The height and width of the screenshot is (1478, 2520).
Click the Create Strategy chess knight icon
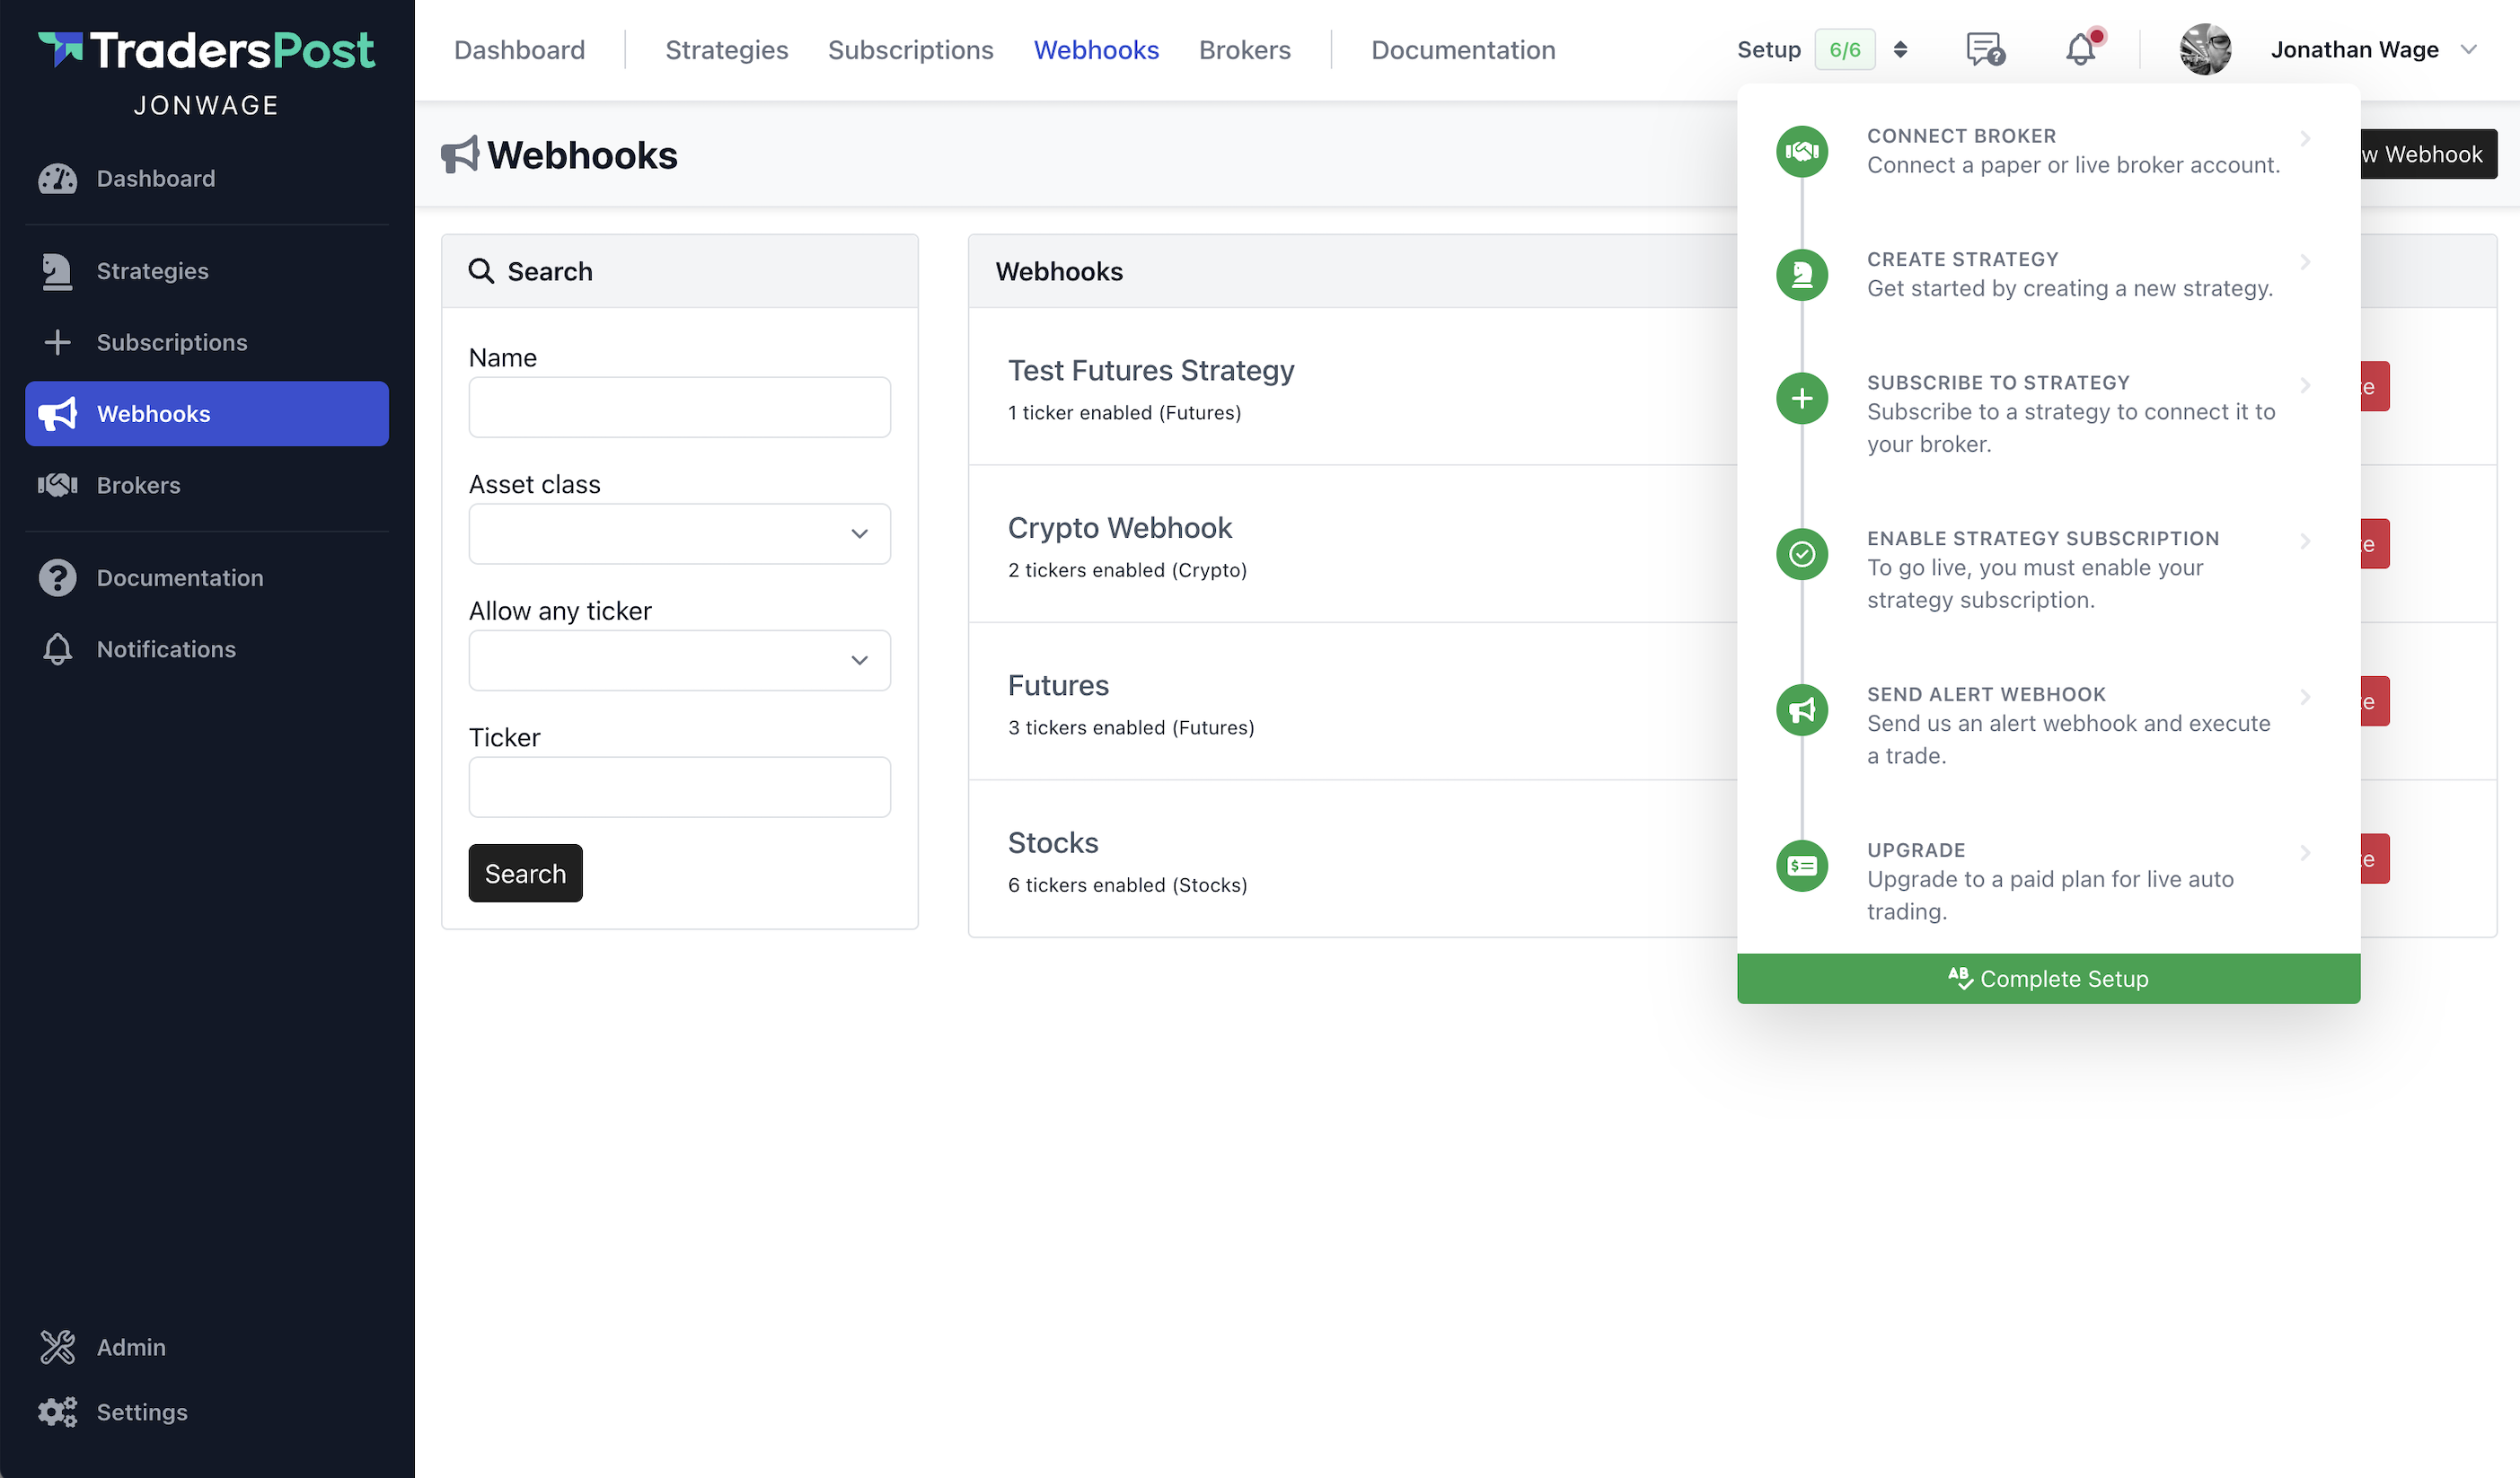(x=1801, y=274)
